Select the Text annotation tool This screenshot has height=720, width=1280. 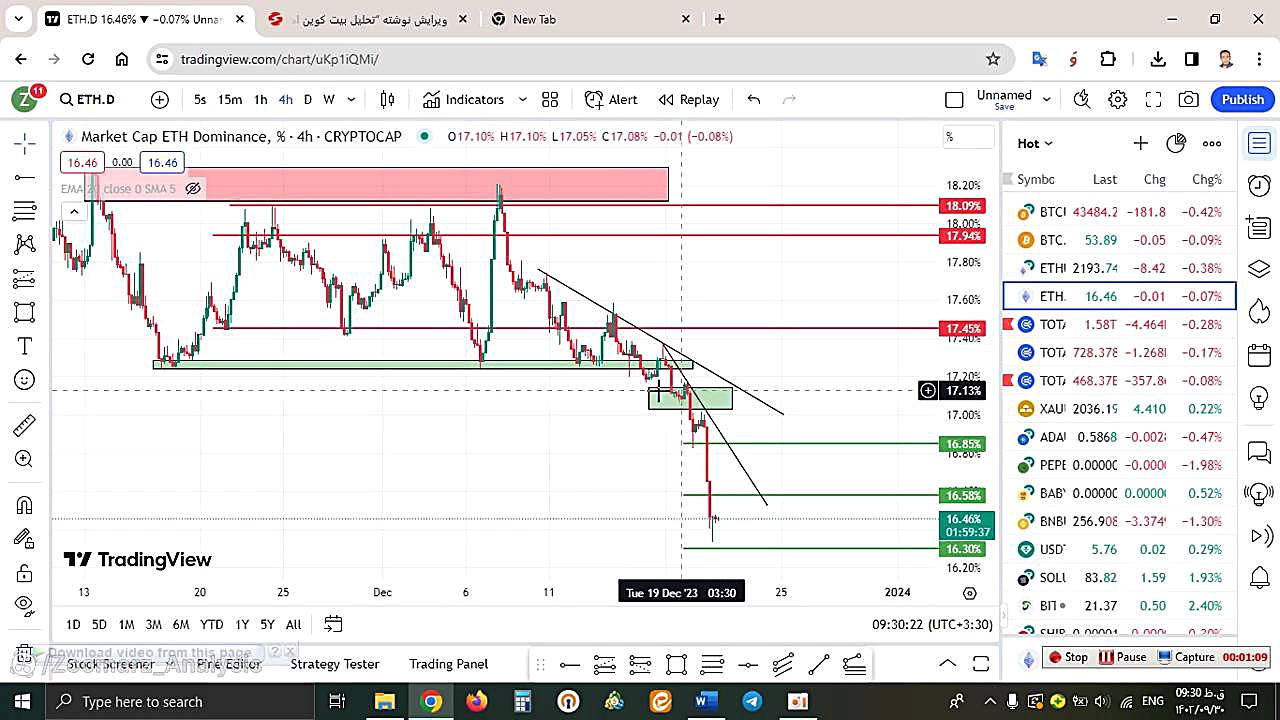point(25,346)
